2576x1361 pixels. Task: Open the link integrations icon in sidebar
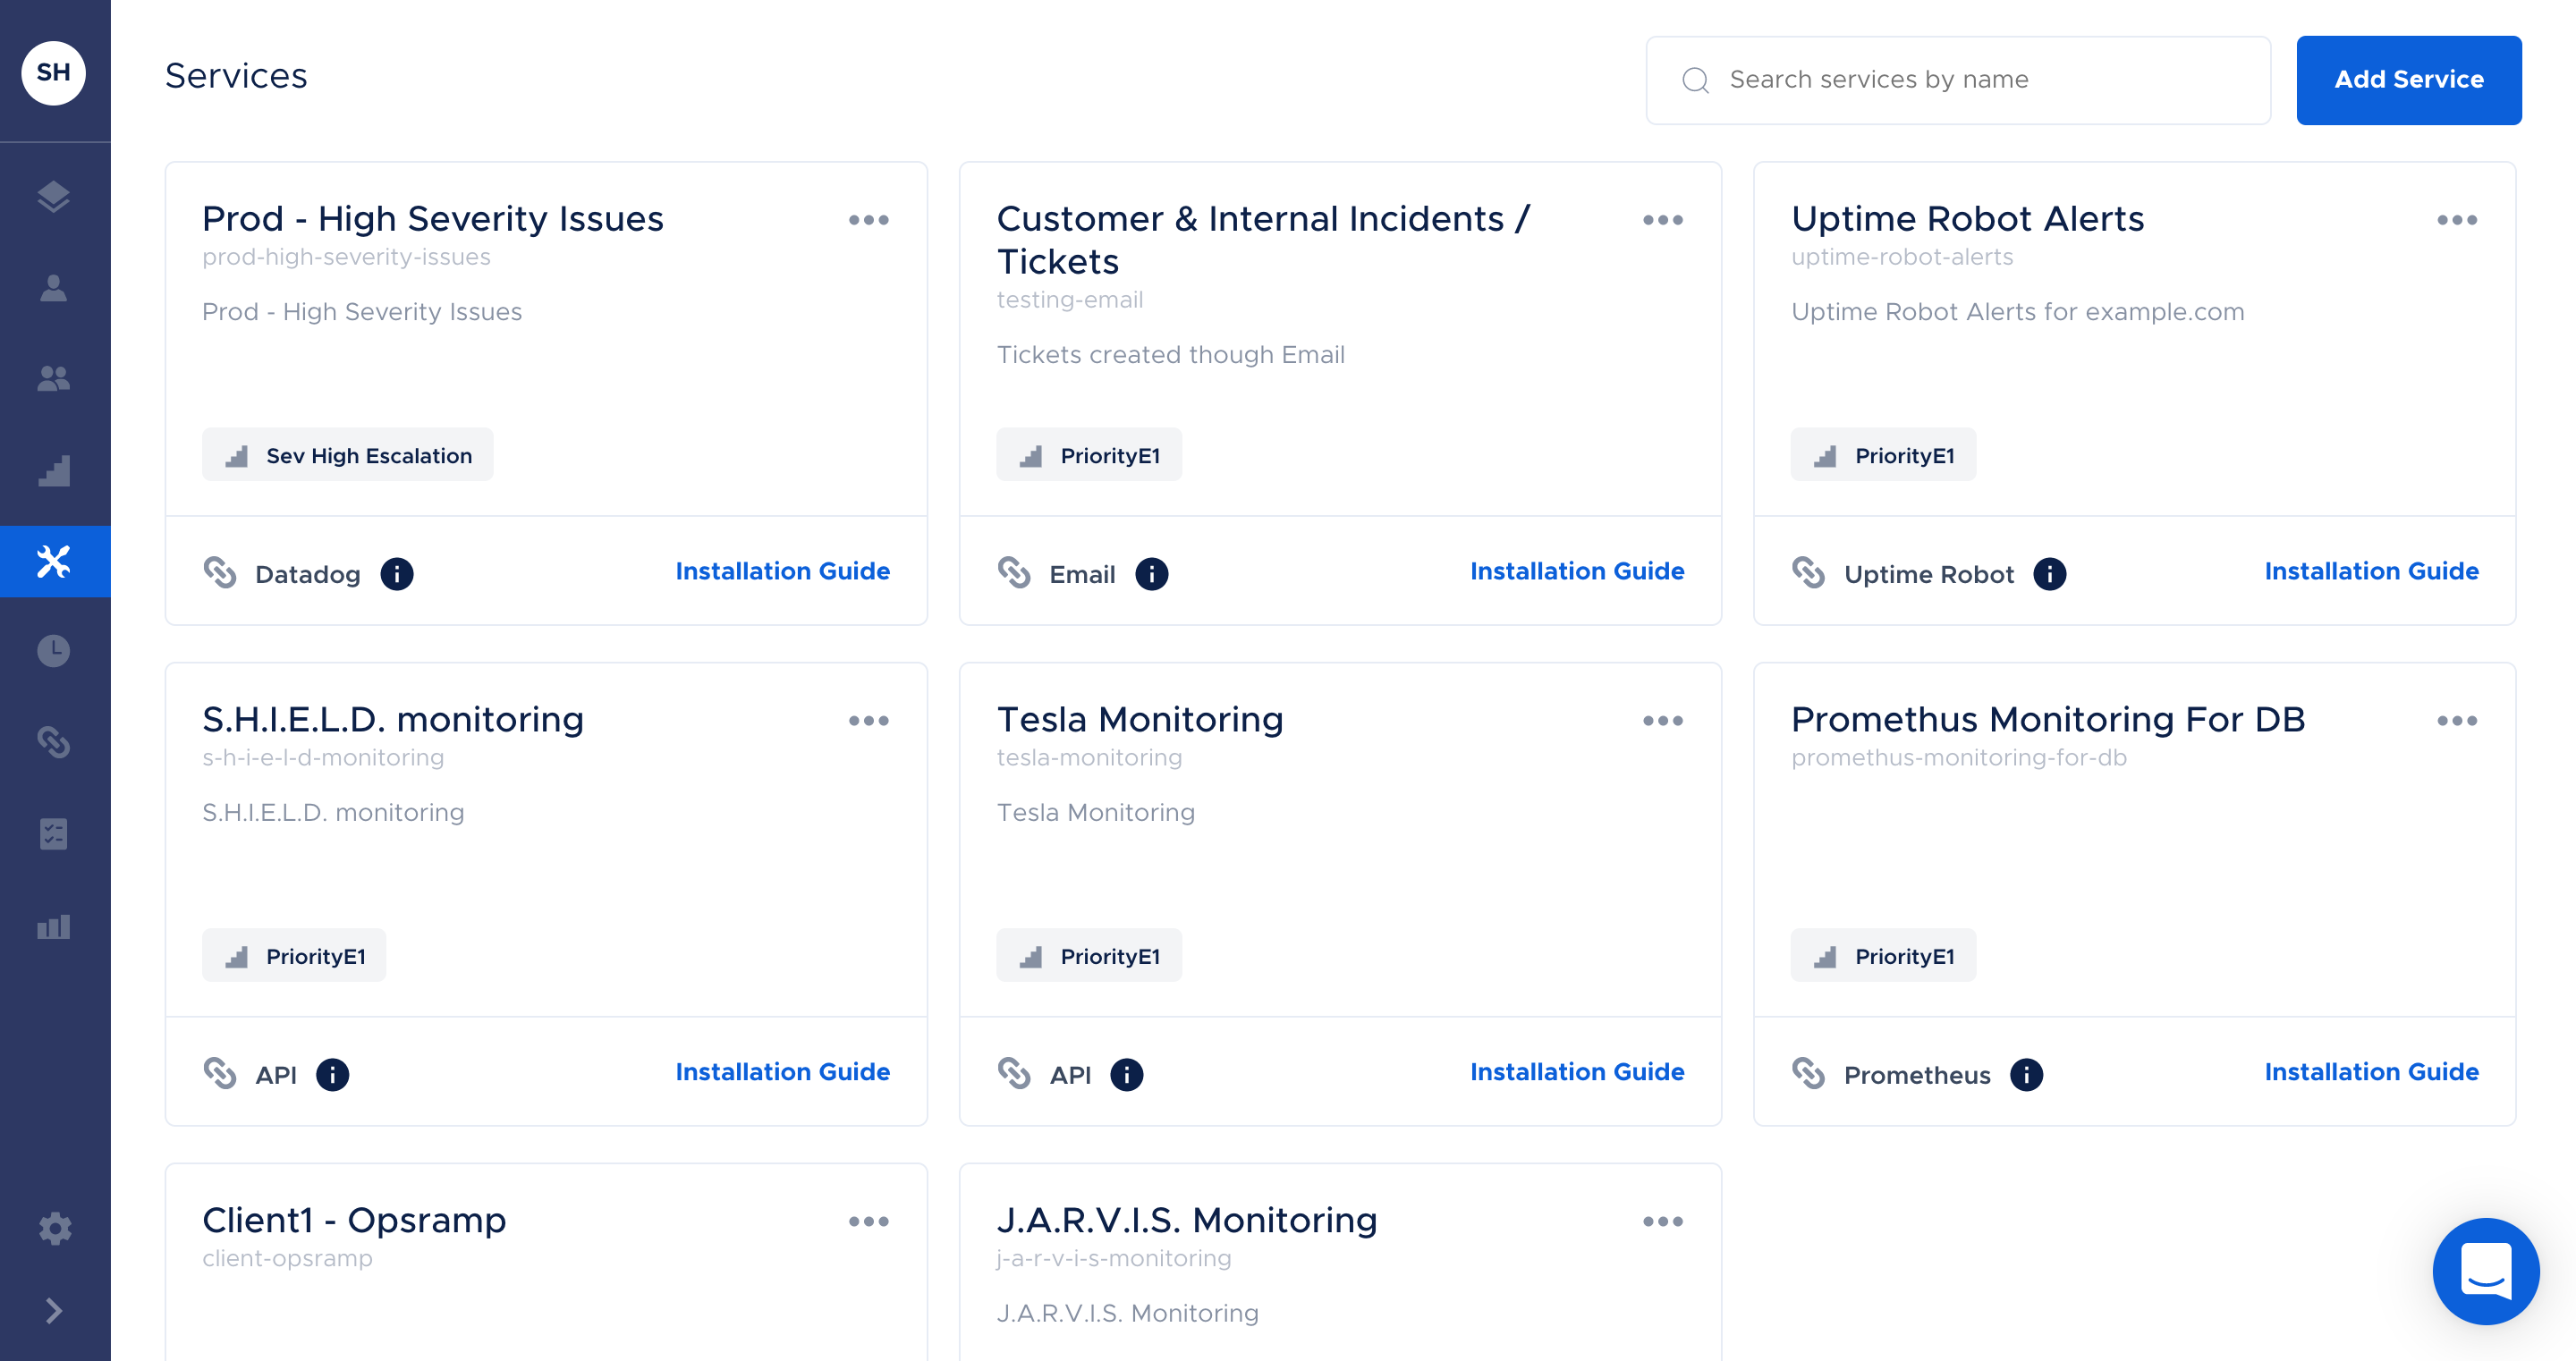coord(54,743)
